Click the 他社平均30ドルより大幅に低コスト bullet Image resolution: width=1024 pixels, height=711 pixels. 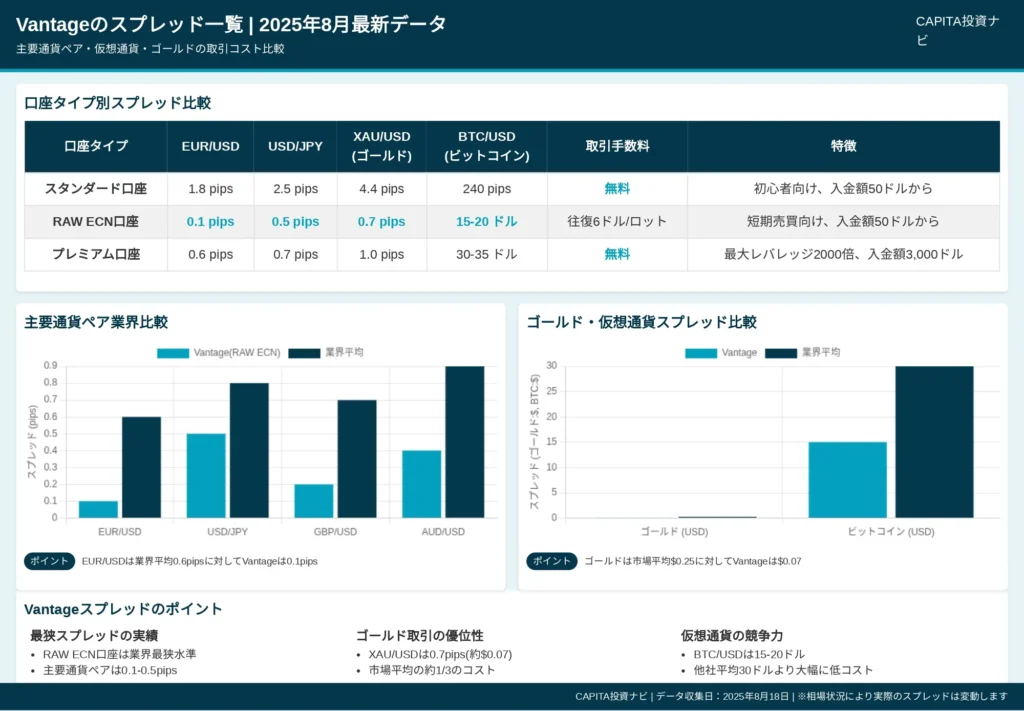(x=783, y=670)
